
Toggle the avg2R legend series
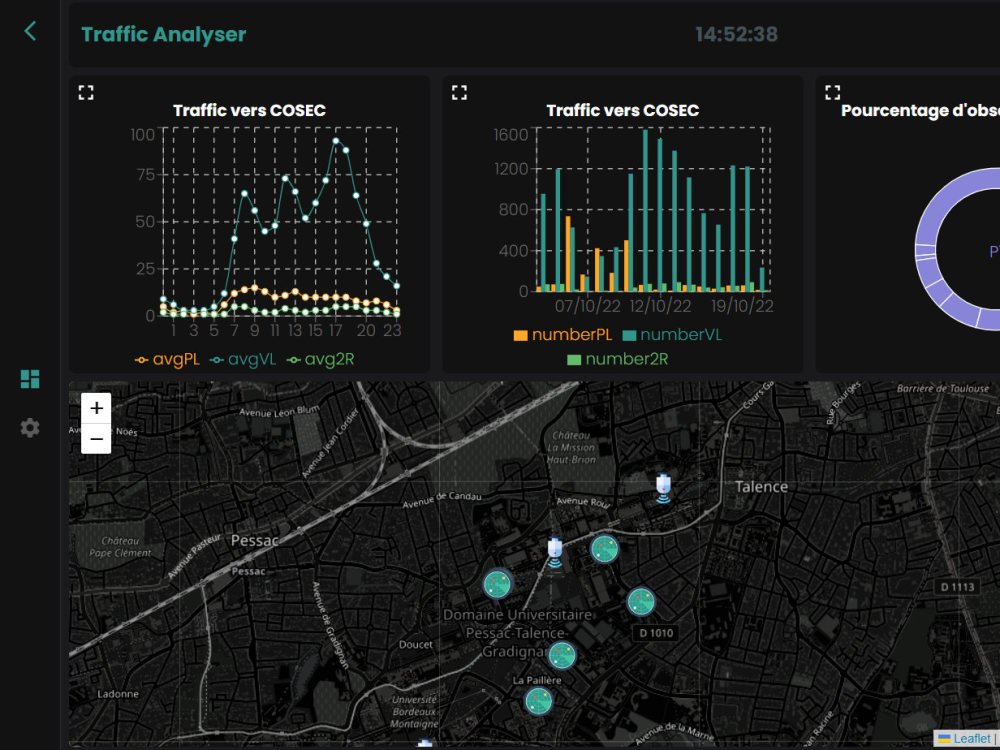point(320,360)
